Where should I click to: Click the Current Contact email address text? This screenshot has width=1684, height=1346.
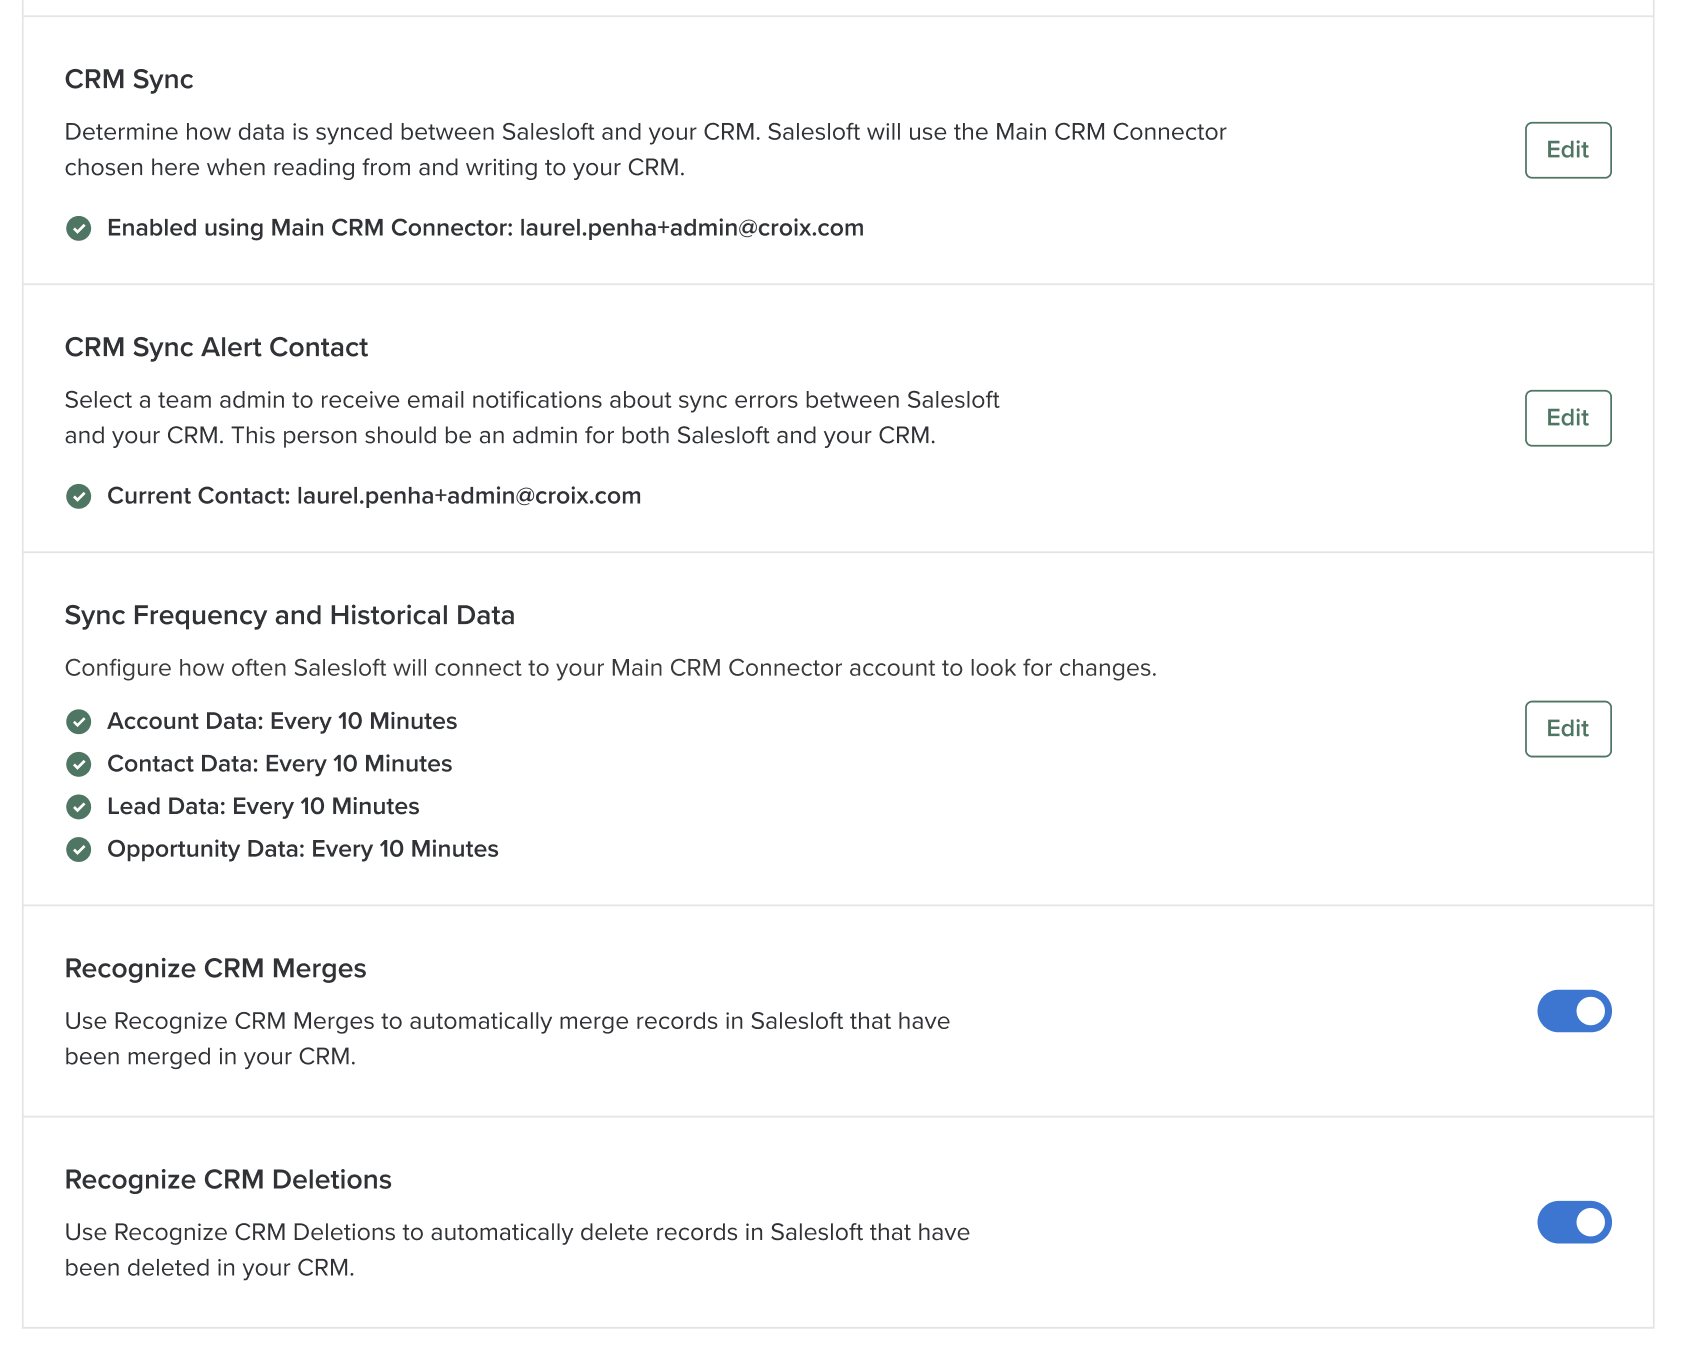(468, 496)
